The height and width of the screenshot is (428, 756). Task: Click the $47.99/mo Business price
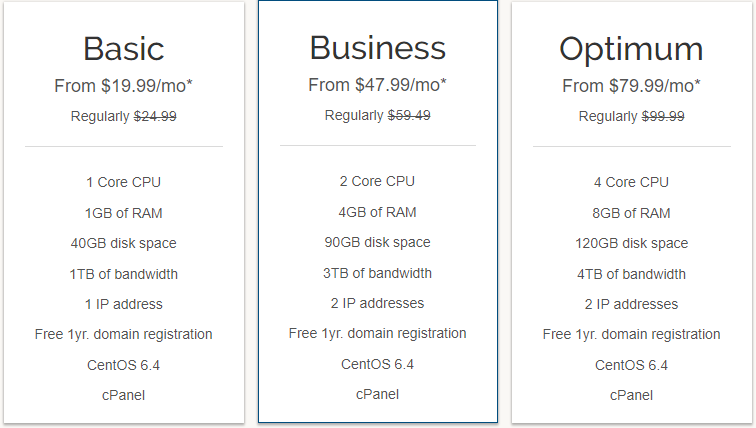coord(377,85)
